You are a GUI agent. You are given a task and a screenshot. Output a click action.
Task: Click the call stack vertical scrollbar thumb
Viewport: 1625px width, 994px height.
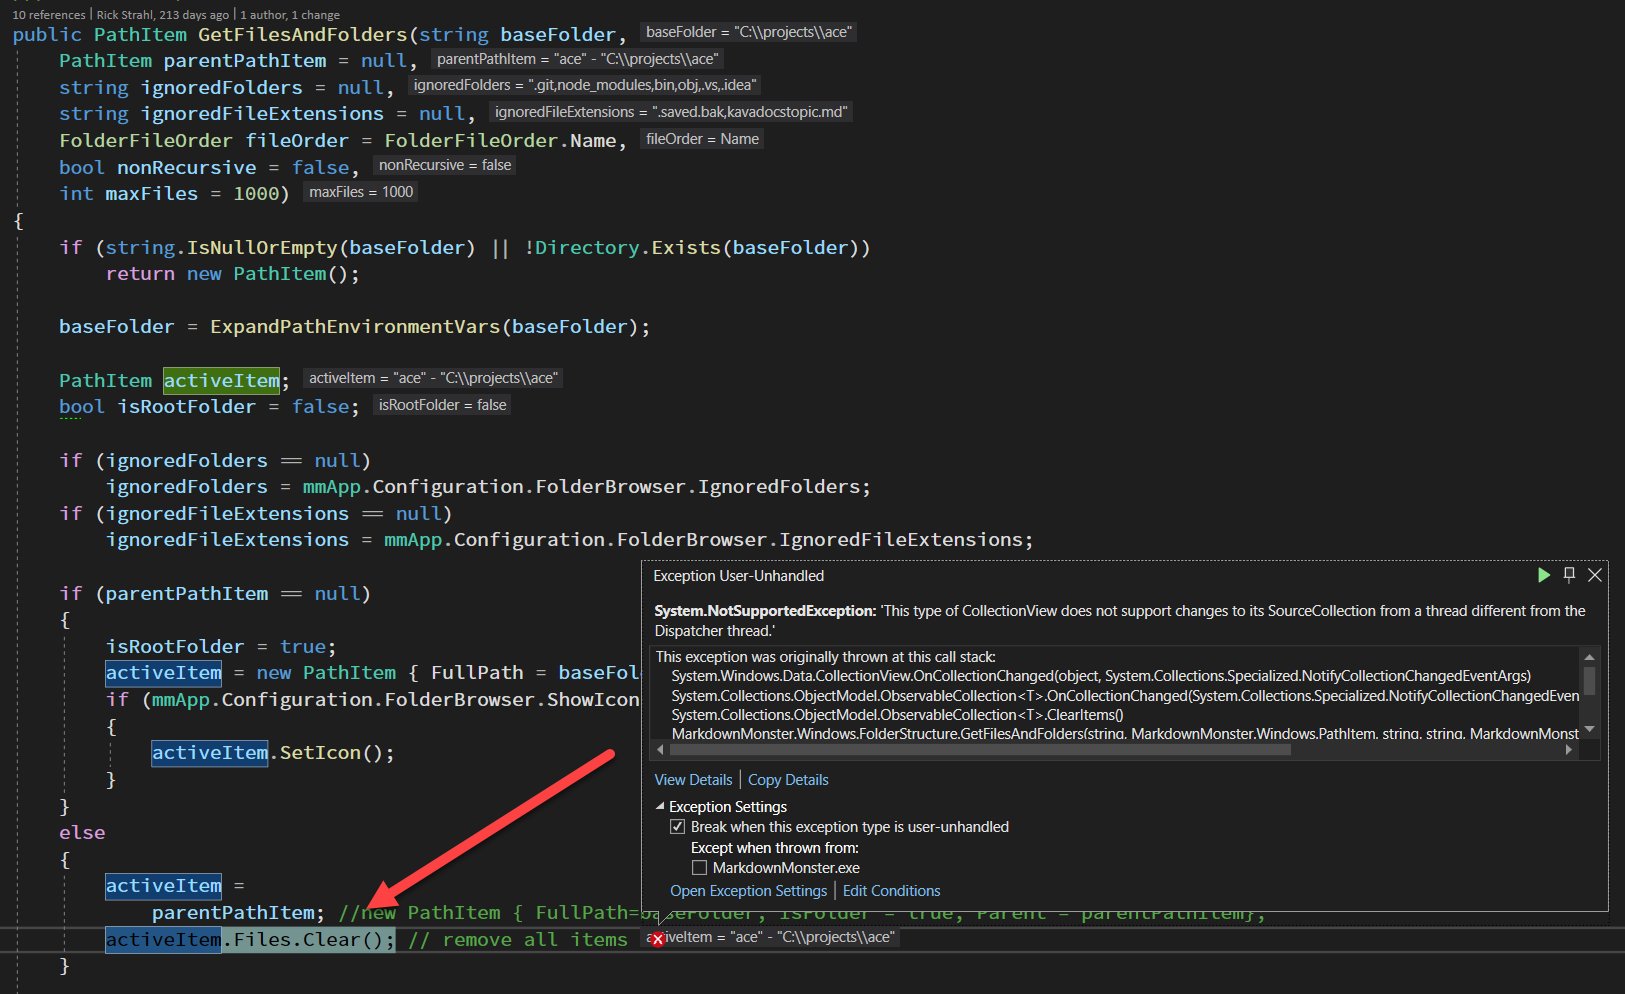click(1589, 681)
